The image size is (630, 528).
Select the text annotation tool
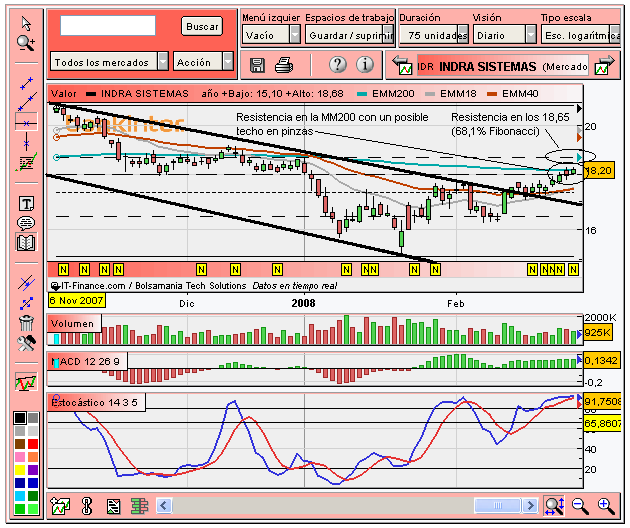click(x=26, y=204)
